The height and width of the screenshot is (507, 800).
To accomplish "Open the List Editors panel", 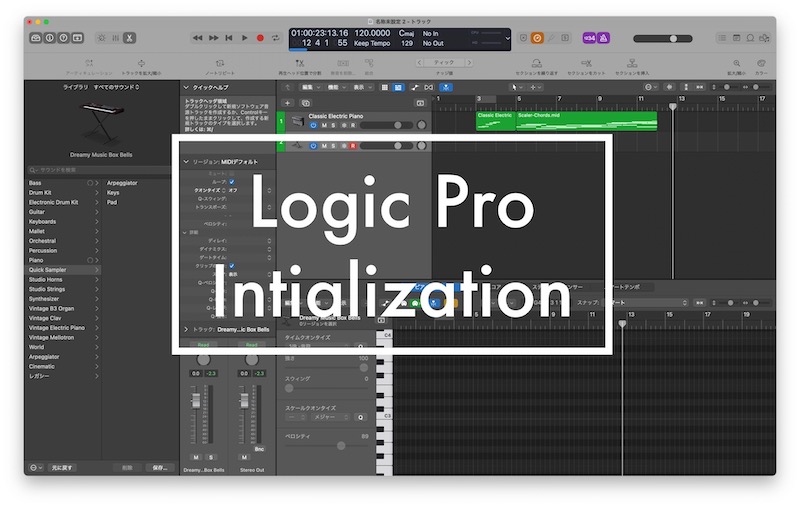I will pyautogui.click(x=722, y=38).
